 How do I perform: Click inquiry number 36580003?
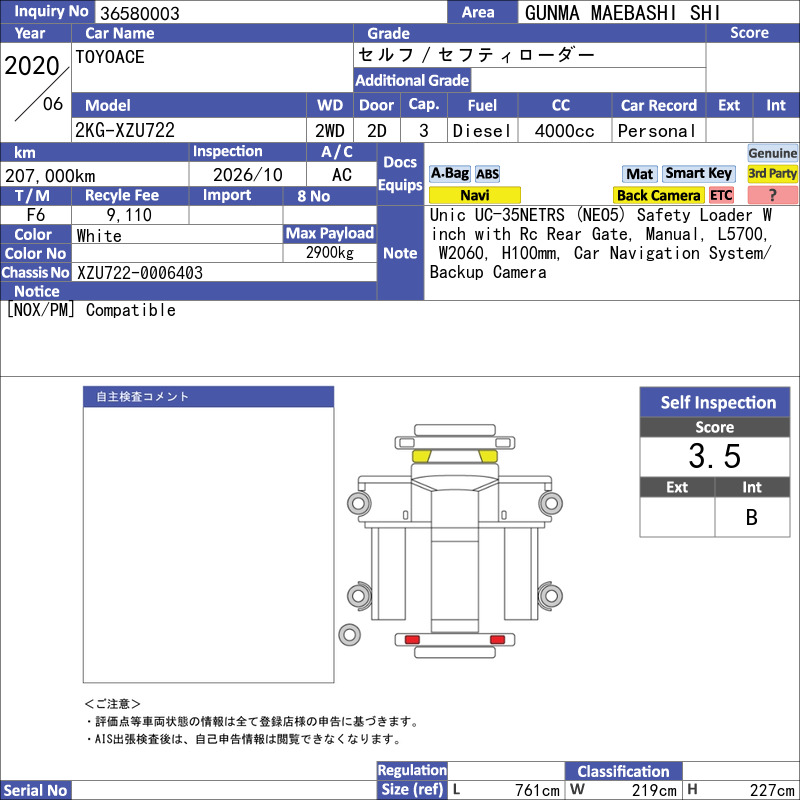140,13
